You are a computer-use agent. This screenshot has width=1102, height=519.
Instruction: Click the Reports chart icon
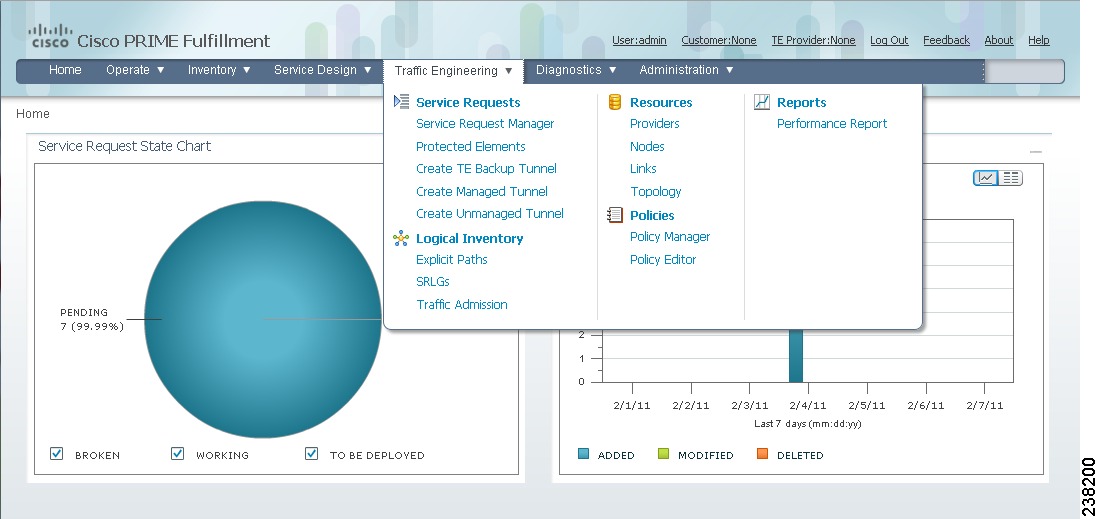click(762, 103)
